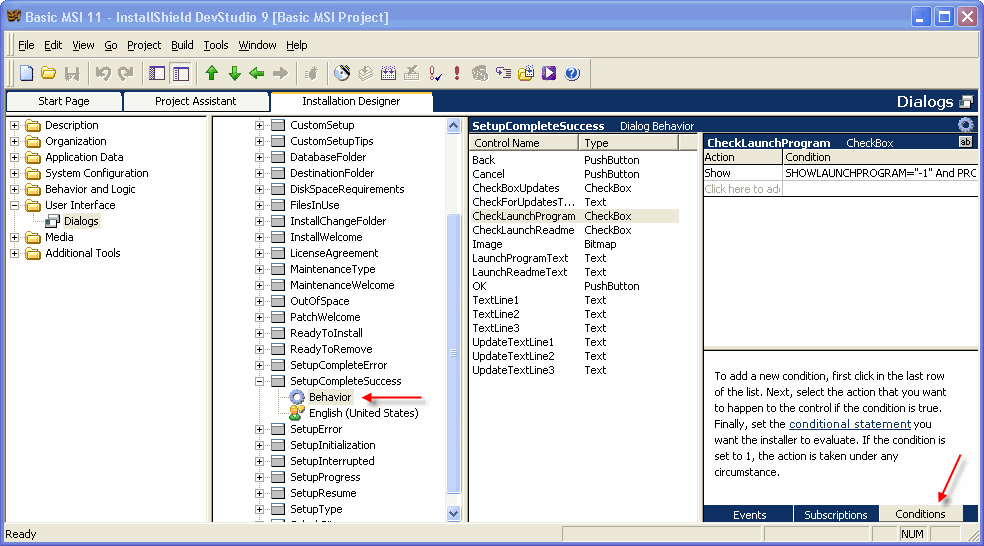984x546 pixels.
Task: Click the red exclamation mark toolbar icon
Action: (457, 73)
